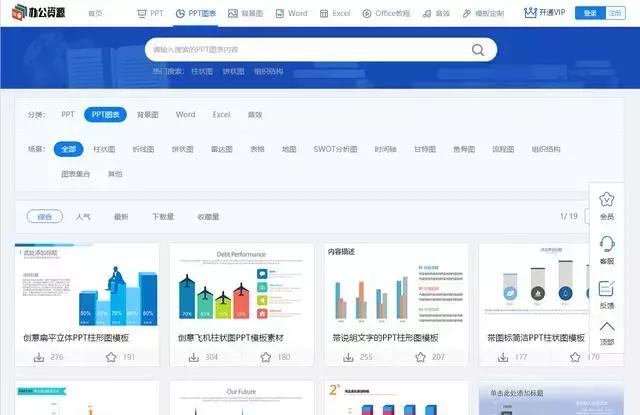This screenshot has height=415, width=640.
Task: Click star icon on 创意扁平立体PPT柱形图模板 card
Action: (x=111, y=357)
